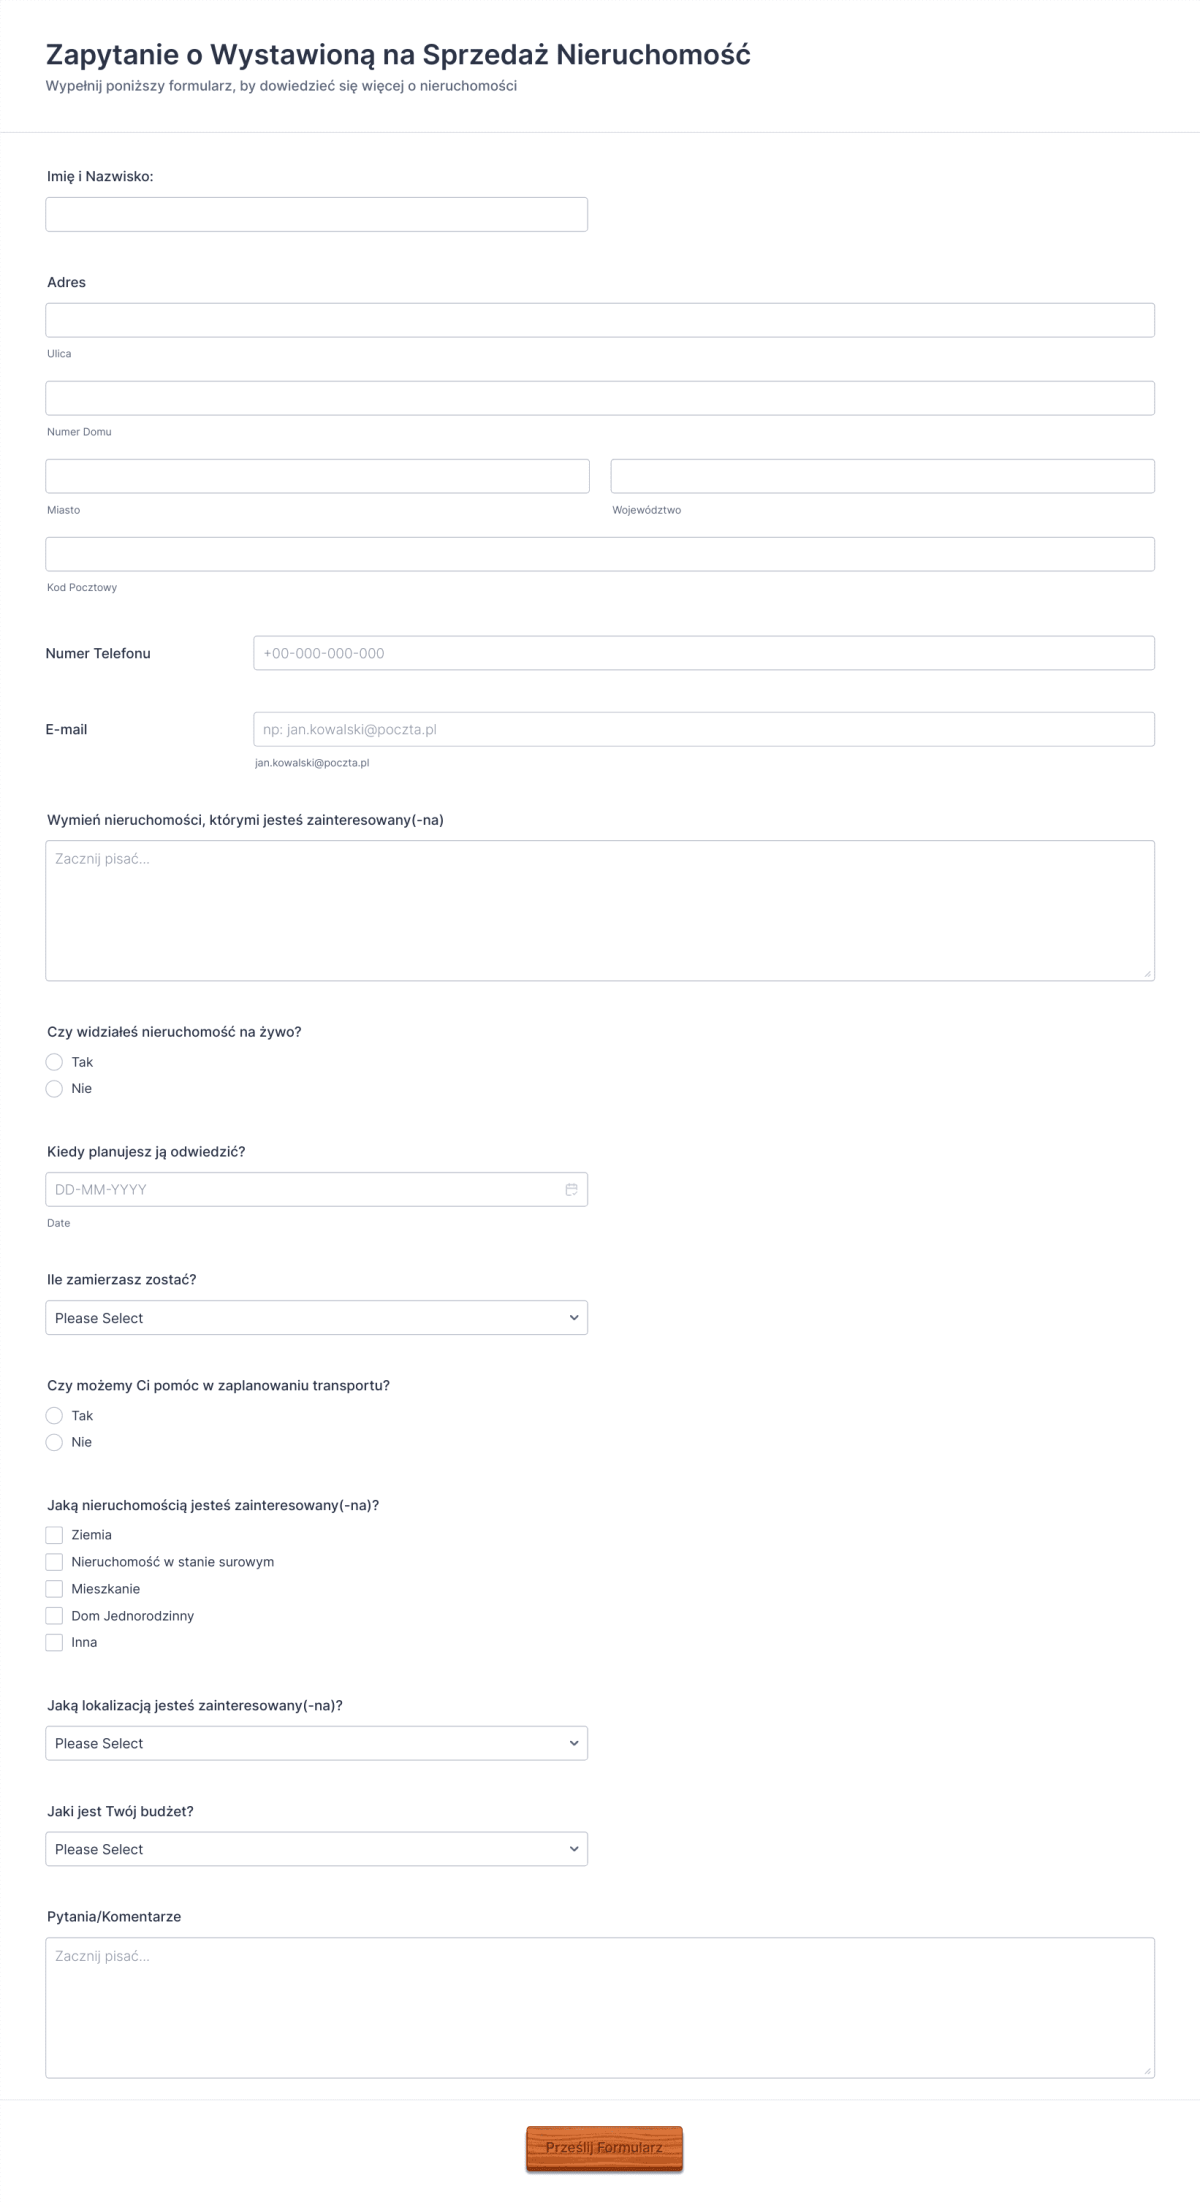The height and width of the screenshot is (2202, 1200).
Task: Check the "Ziemia" property type option
Action: click(55, 1534)
